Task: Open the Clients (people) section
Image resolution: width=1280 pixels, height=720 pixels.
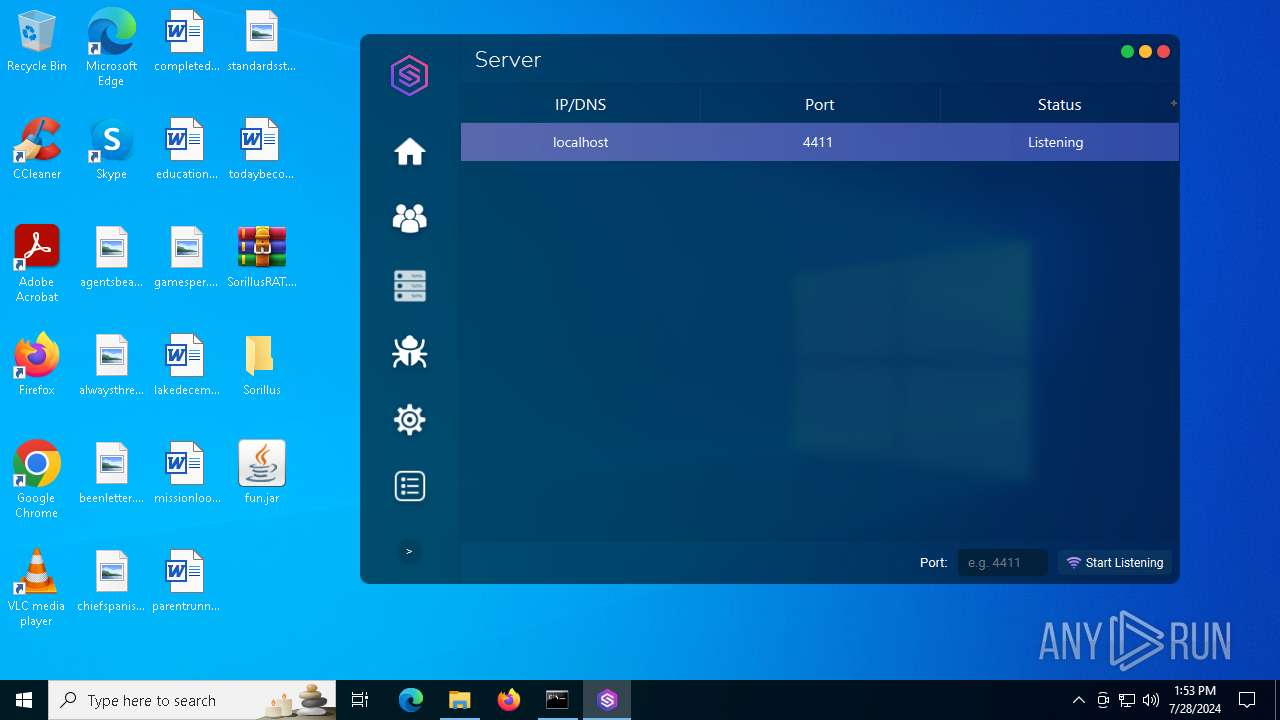Action: (410, 218)
